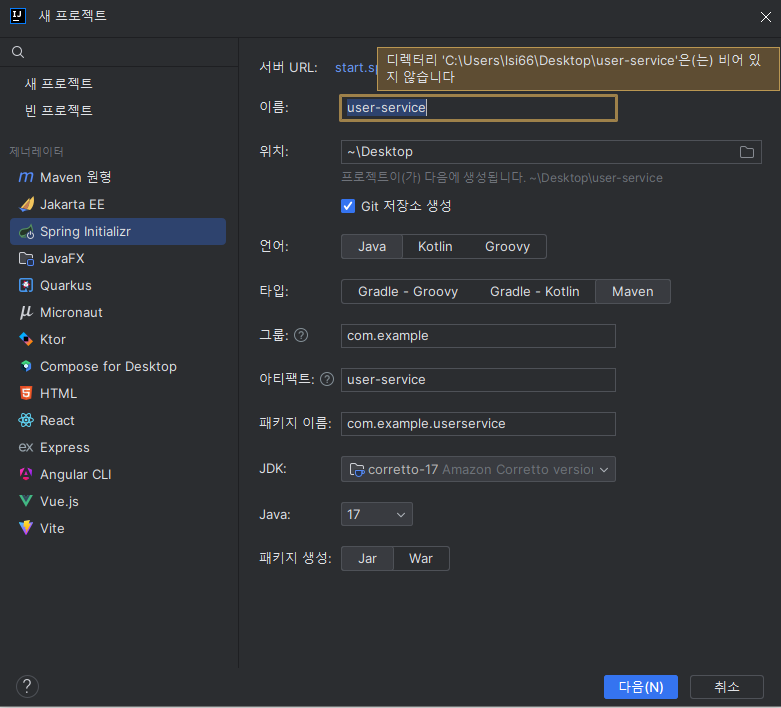
Task: Choose Maven build type
Action: click(633, 291)
